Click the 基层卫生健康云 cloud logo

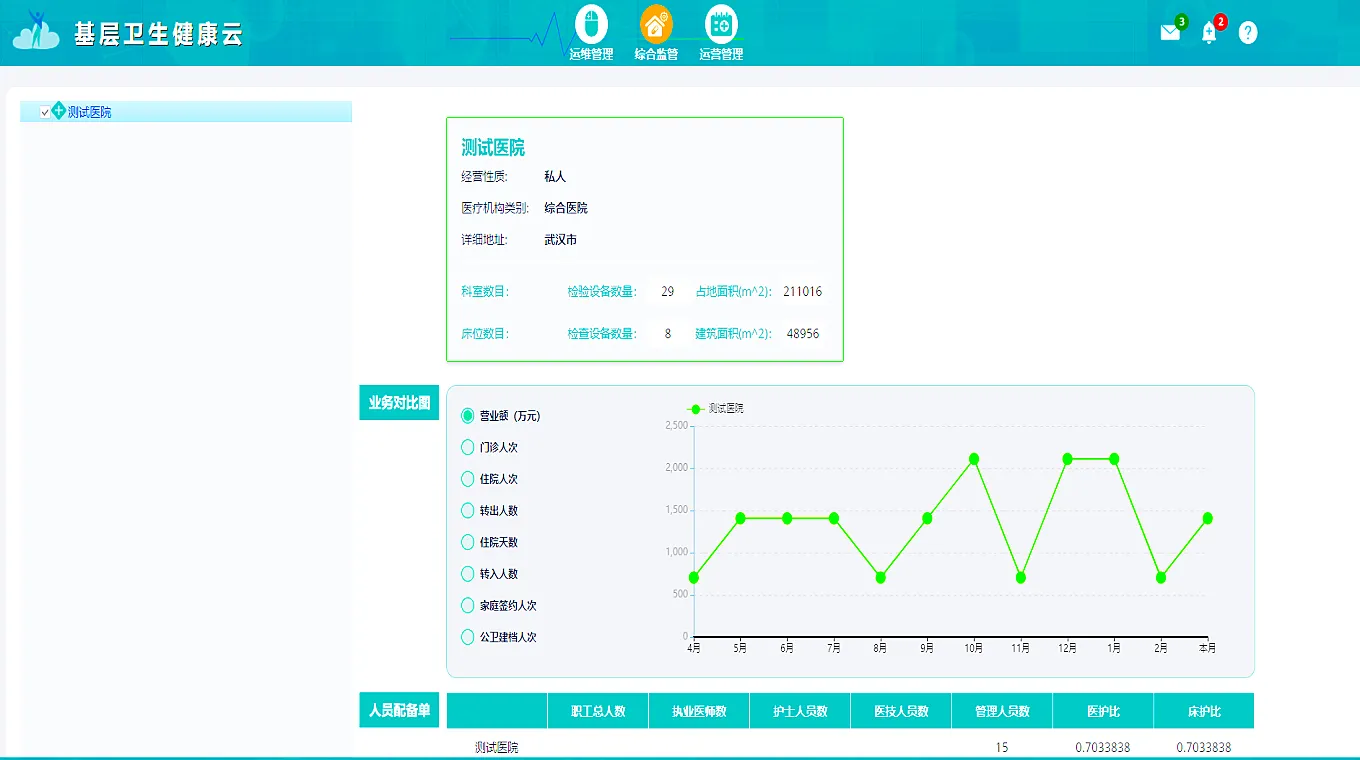(36, 33)
